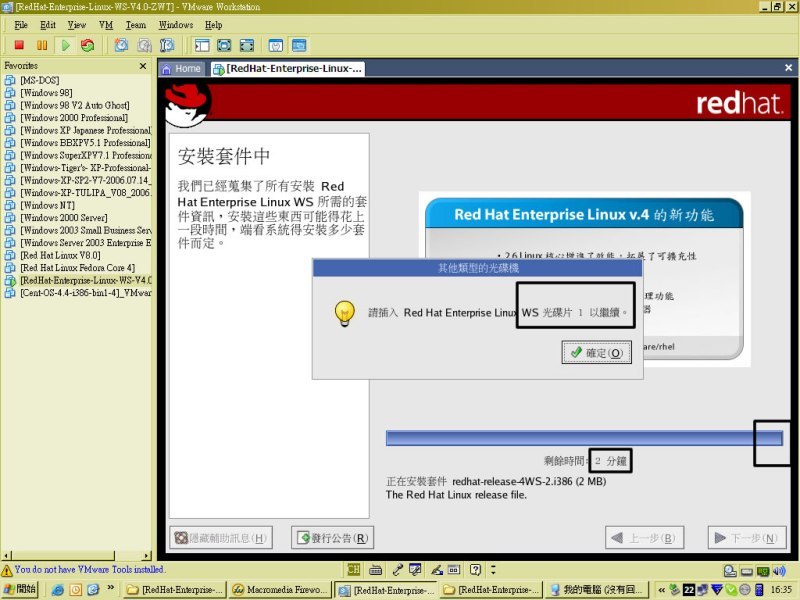The image size is (800, 600).
Task: Select [Windows 2003 Small Business Server] favorite
Action: (x=78, y=230)
